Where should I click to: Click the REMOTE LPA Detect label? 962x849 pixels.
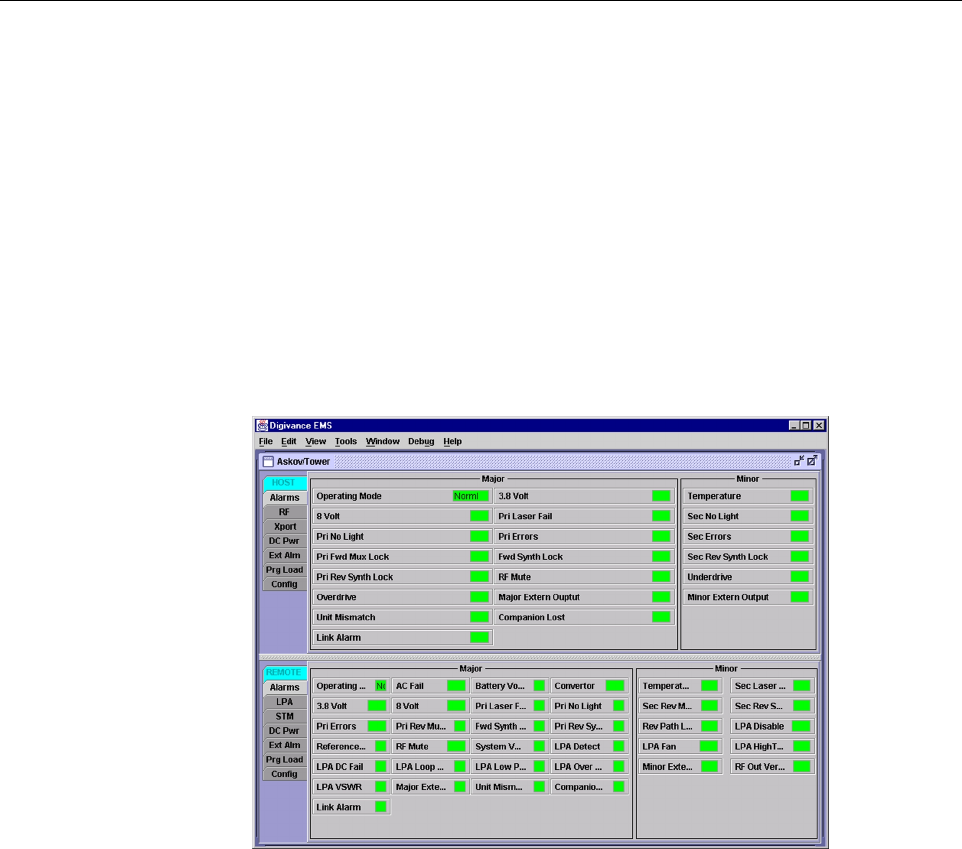tap(577, 747)
